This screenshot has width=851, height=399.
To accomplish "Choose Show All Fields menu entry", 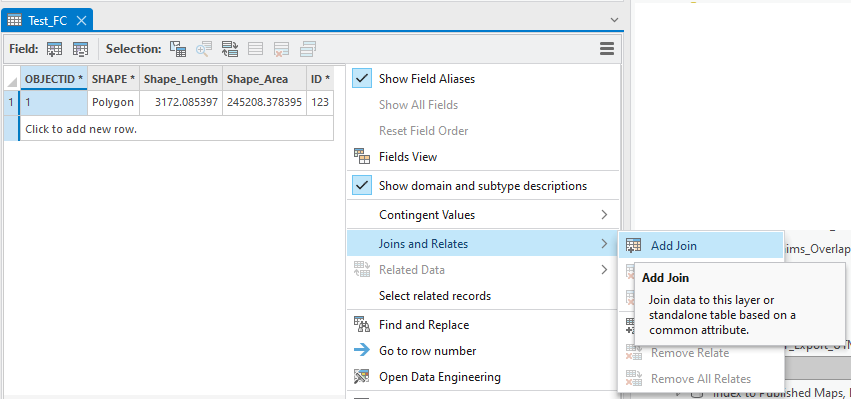I will pos(418,105).
